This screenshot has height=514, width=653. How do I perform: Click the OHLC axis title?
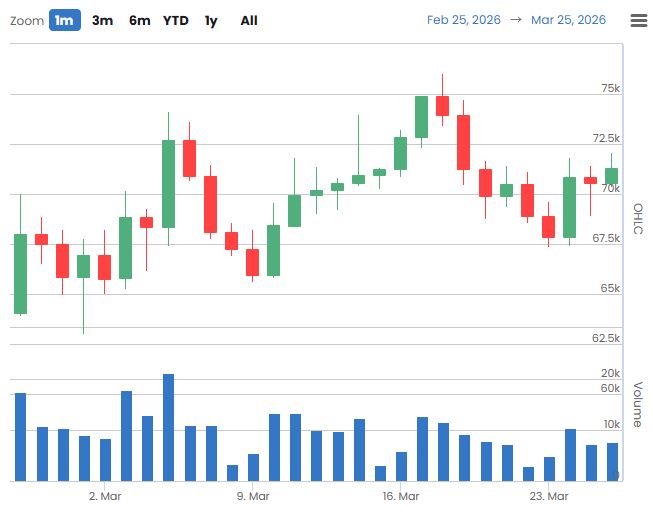pos(638,220)
